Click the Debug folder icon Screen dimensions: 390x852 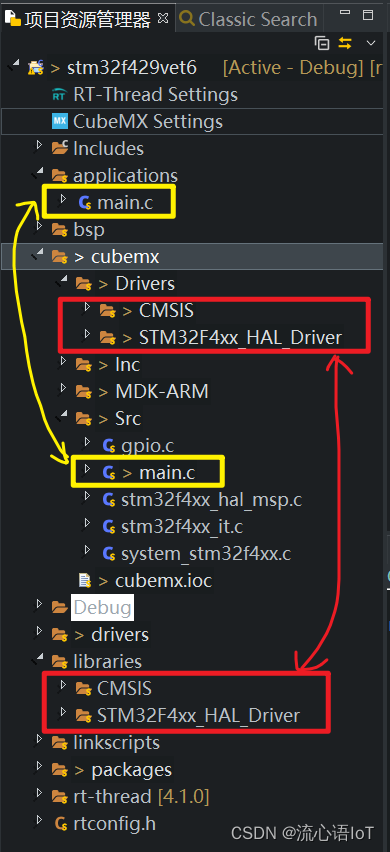pyautogui.click(x=59, y=608)
